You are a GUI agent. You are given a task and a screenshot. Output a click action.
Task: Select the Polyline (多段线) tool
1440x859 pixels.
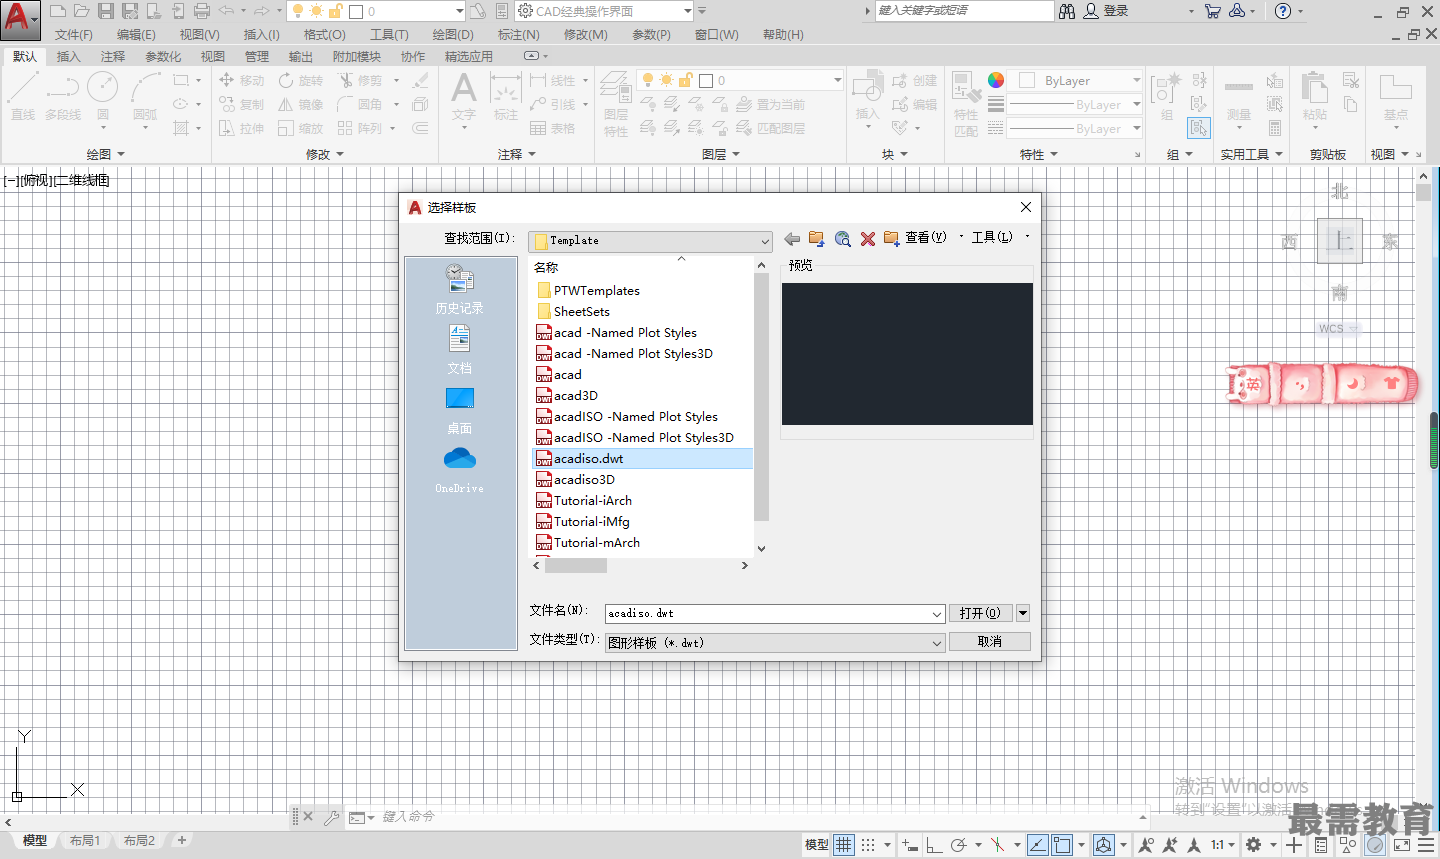(63, 96)
